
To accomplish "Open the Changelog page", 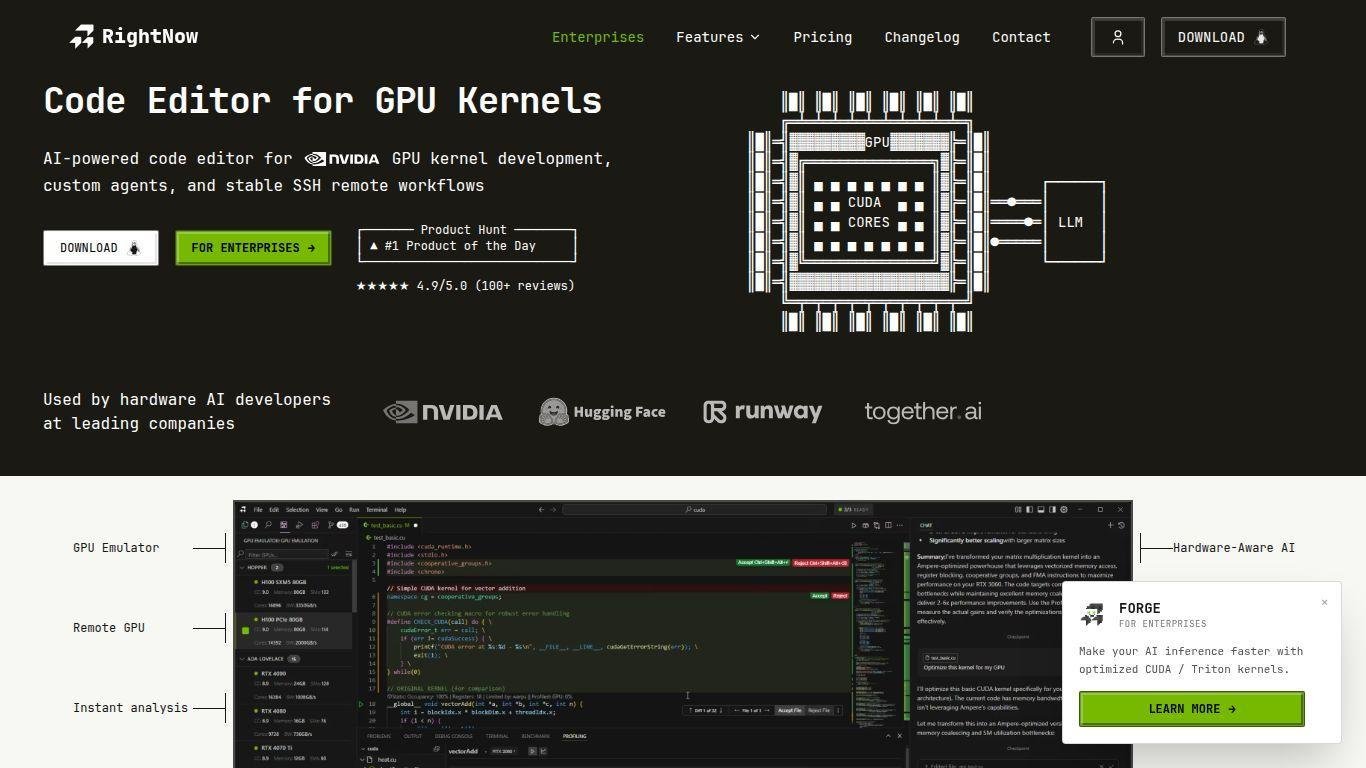I will point(921,37).
